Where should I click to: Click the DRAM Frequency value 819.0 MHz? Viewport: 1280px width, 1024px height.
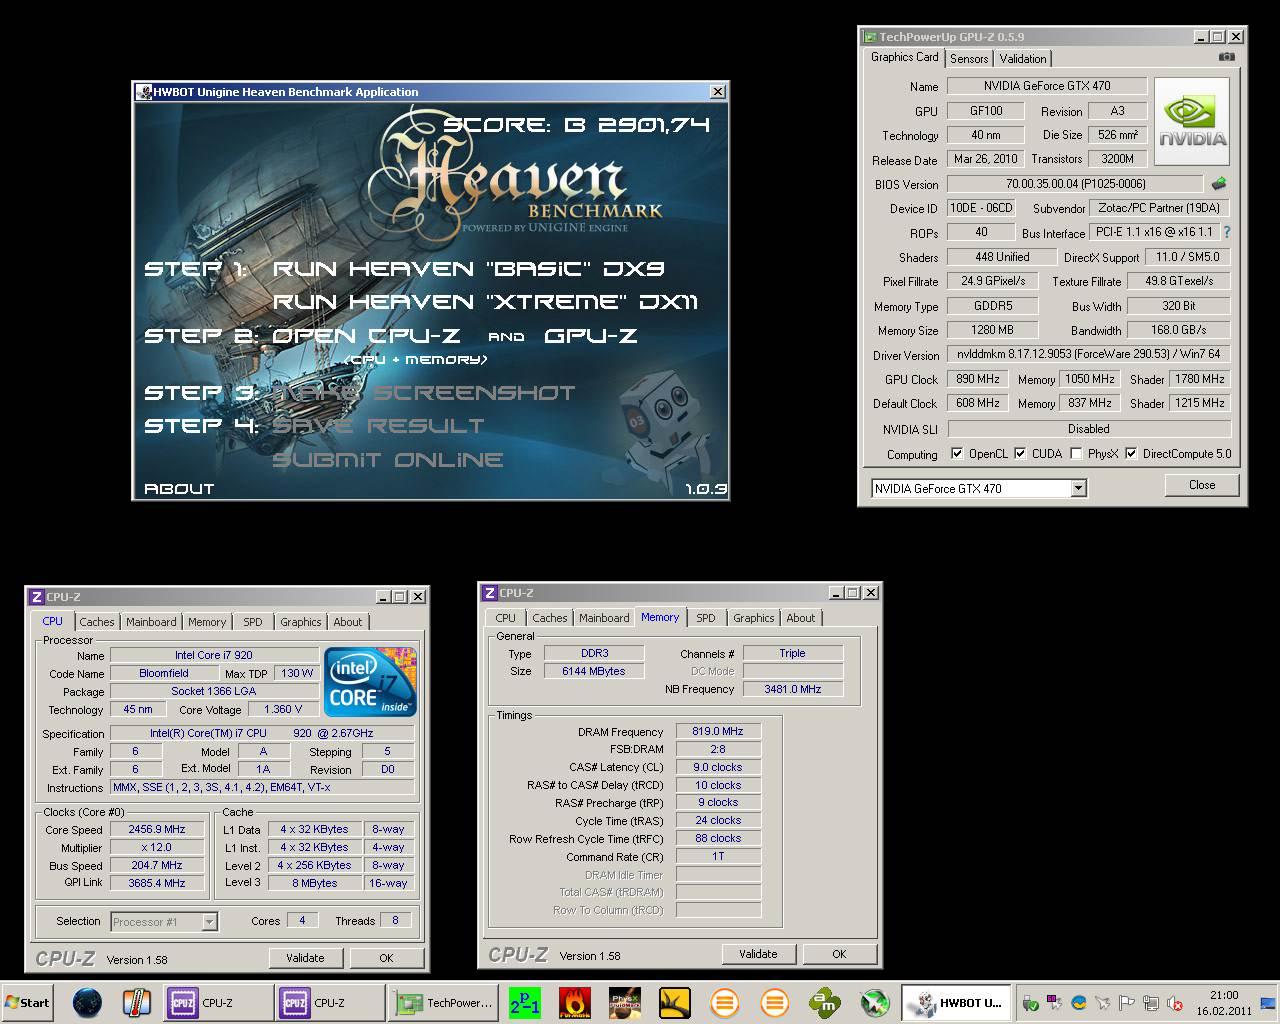[x=718, y=731]
